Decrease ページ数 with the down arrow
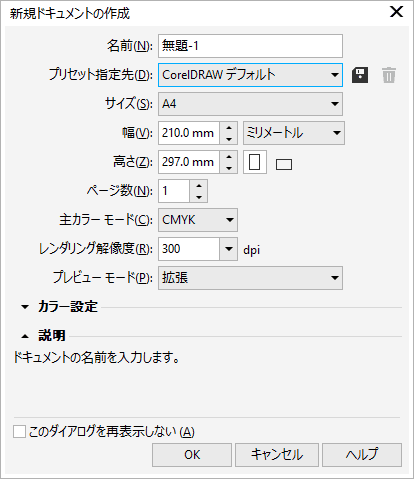 tap(199, 197)
